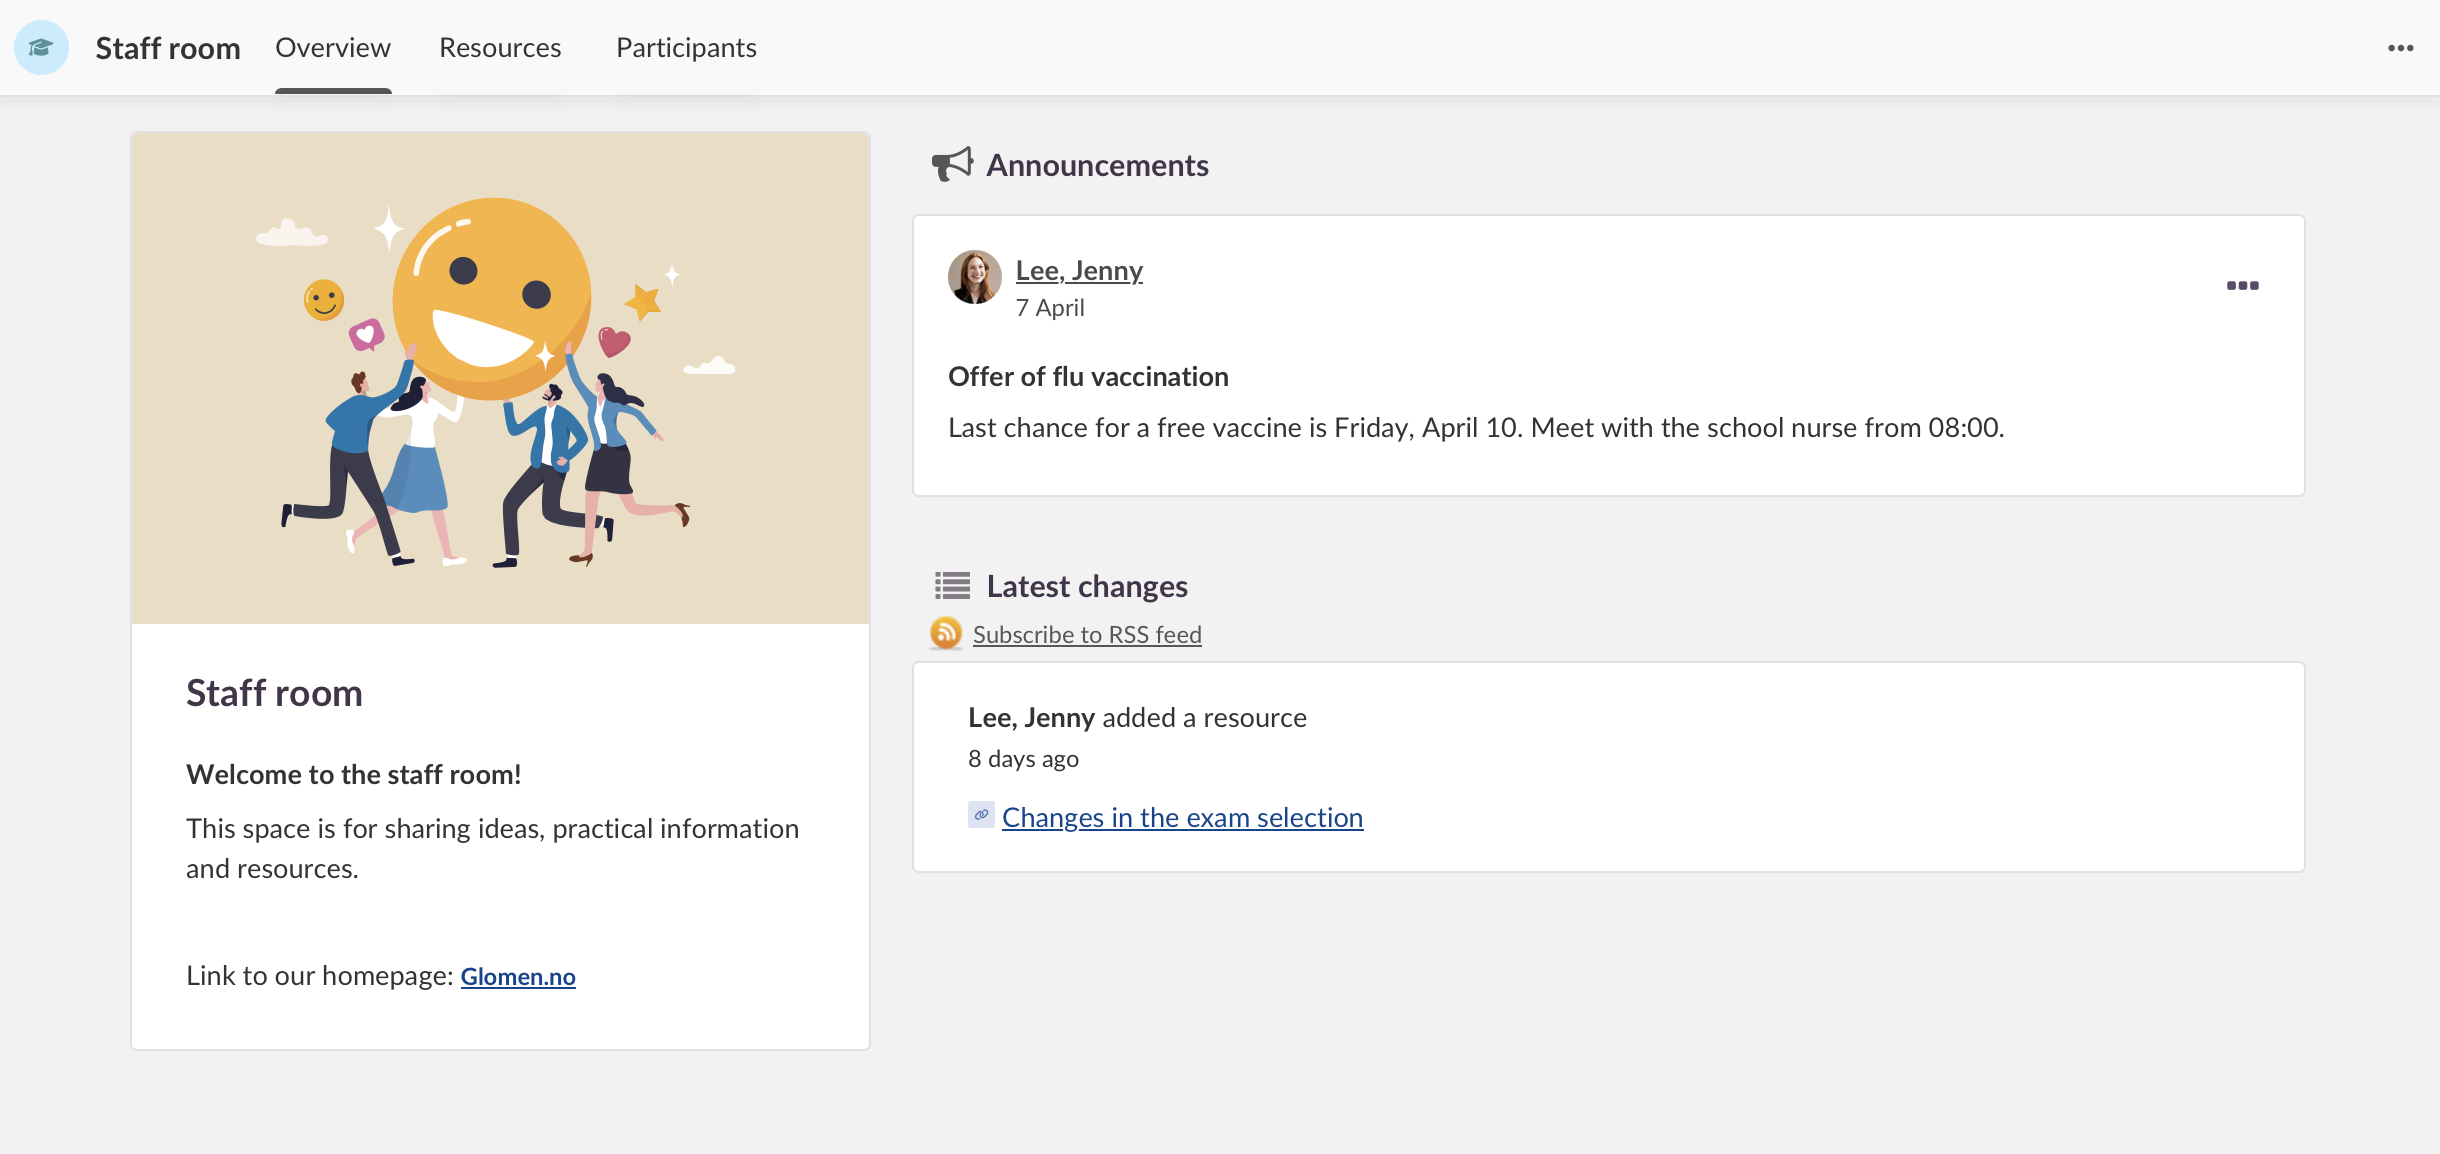Screen dimensions: 2440x1154
Task: Open Changes in the exam selection
Action: (1182, 817)
